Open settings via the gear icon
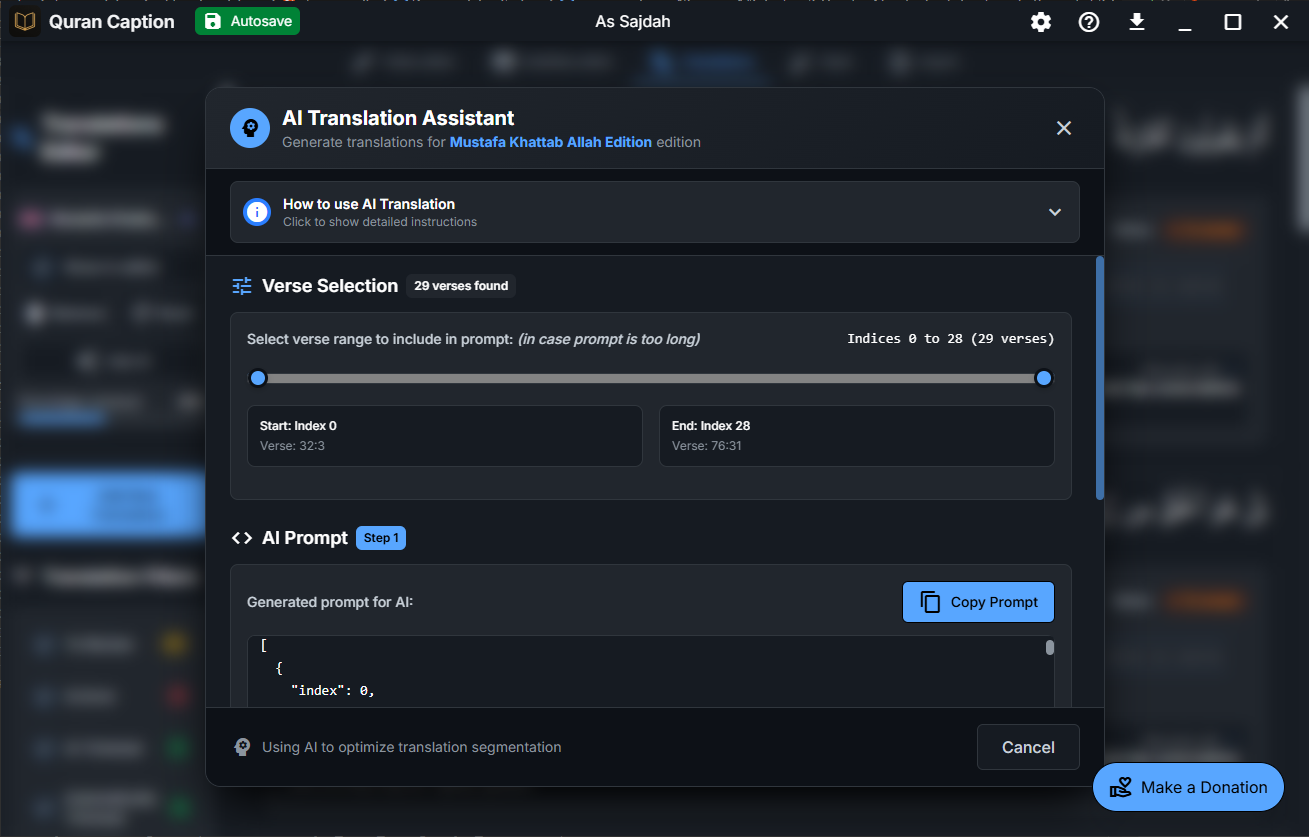Screen dimensions: 1309x837 (1041, 22)
